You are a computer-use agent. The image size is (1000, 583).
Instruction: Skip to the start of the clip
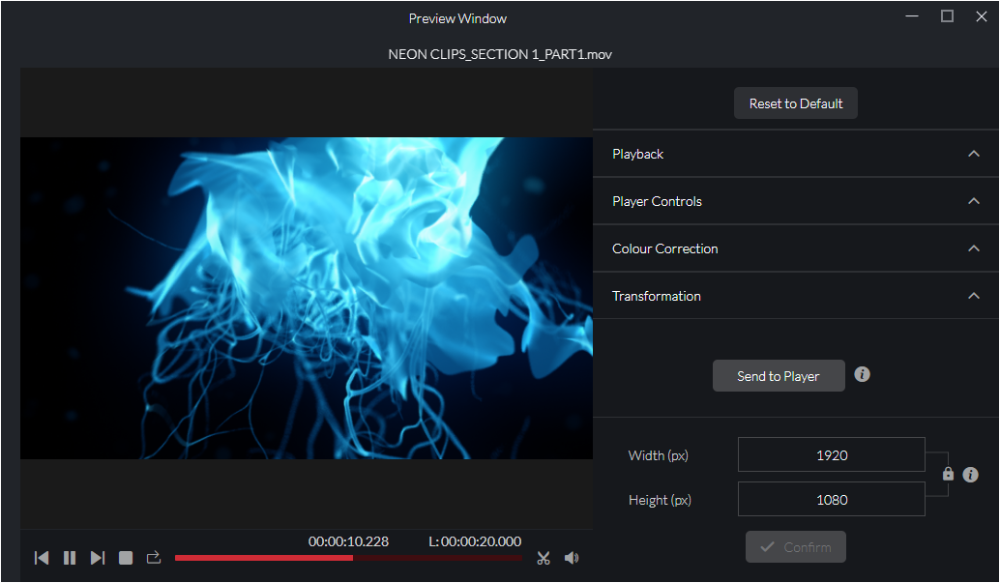tap(42, 558)
